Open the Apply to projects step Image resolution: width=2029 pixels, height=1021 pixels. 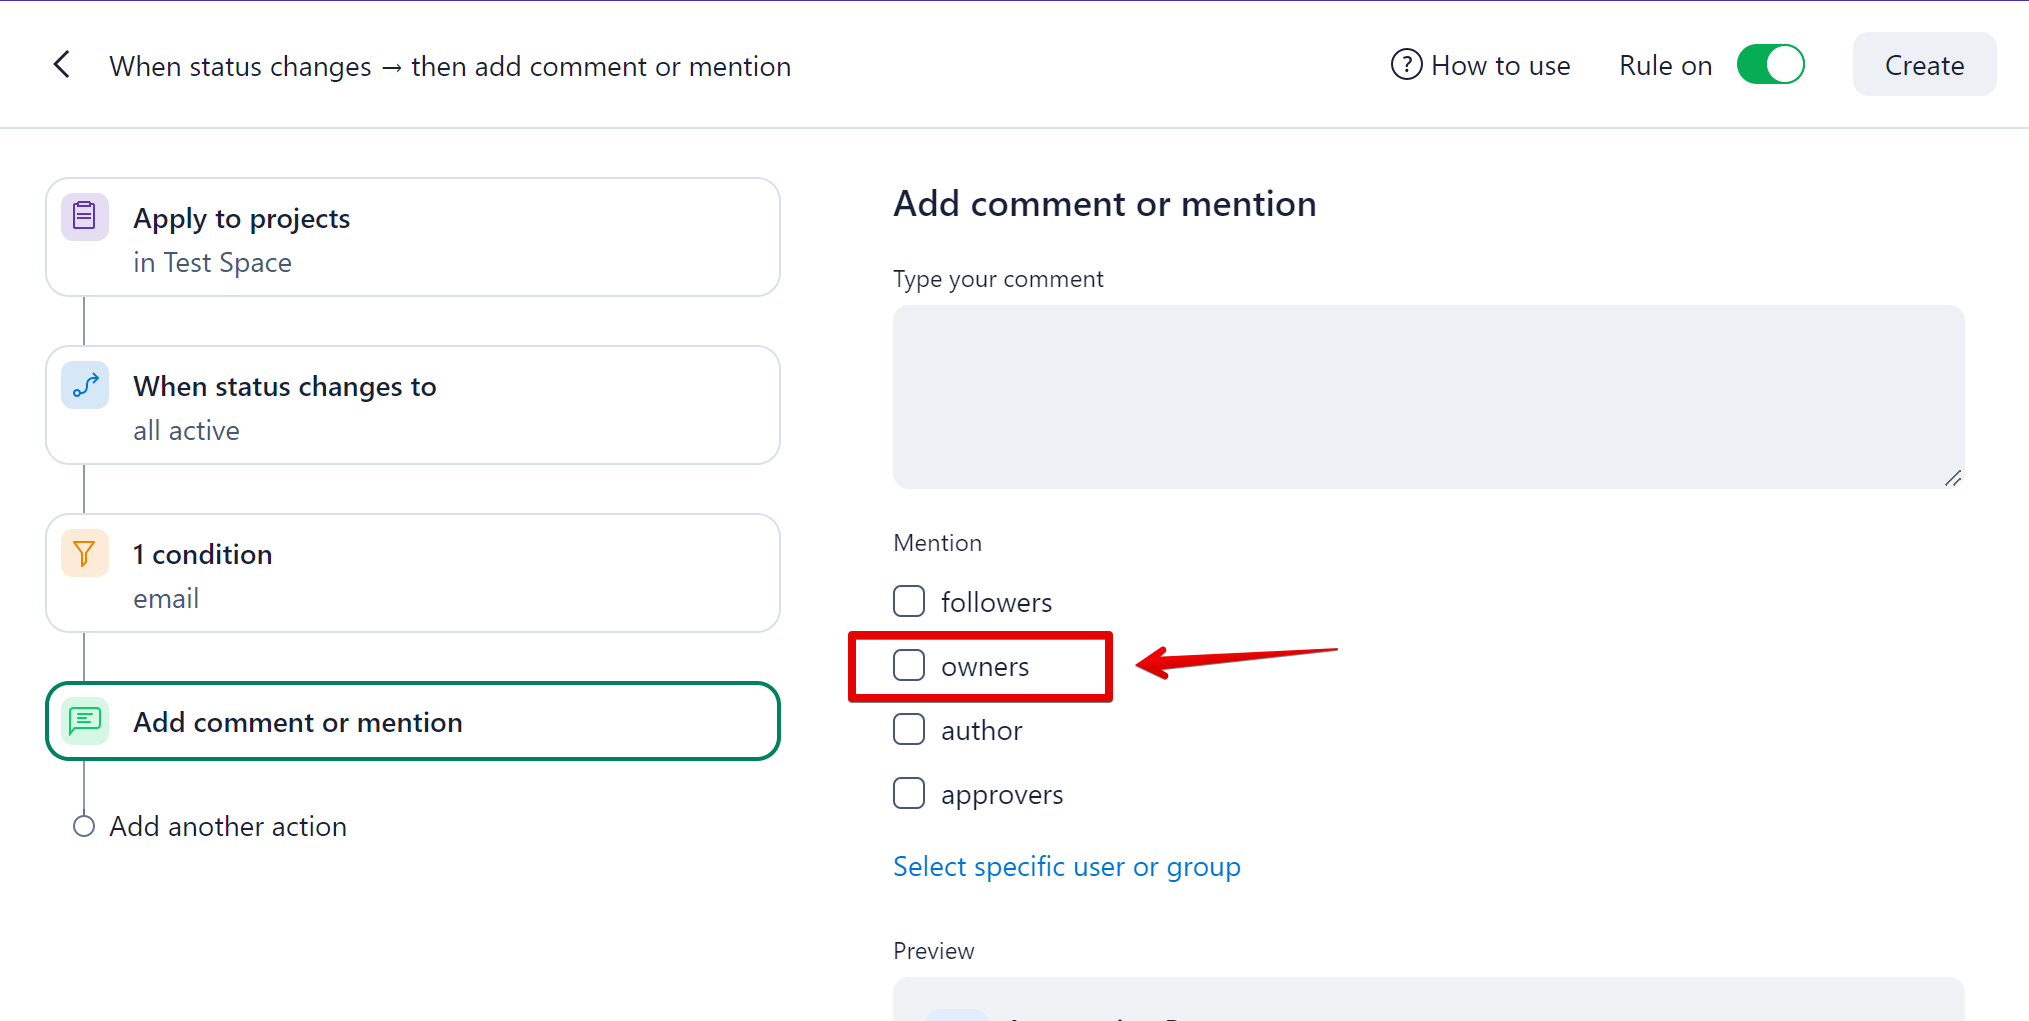(412, 238)
